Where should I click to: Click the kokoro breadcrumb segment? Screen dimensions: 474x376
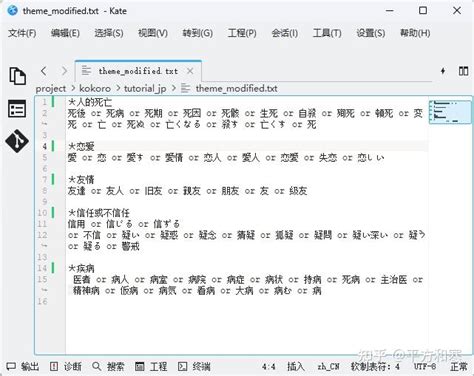[95, 89]
